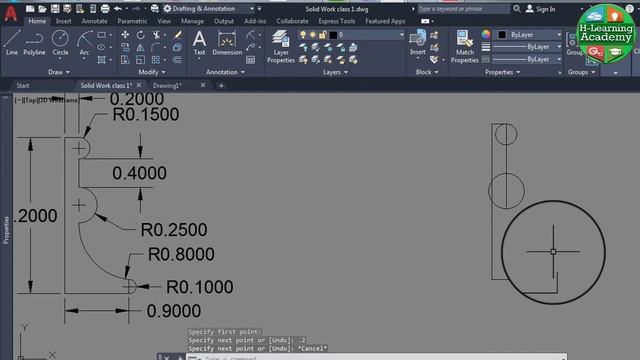Choose the Ellipse tool in Draw panel
The height and width of the screenshot is (360, 640).
[102, 47]
